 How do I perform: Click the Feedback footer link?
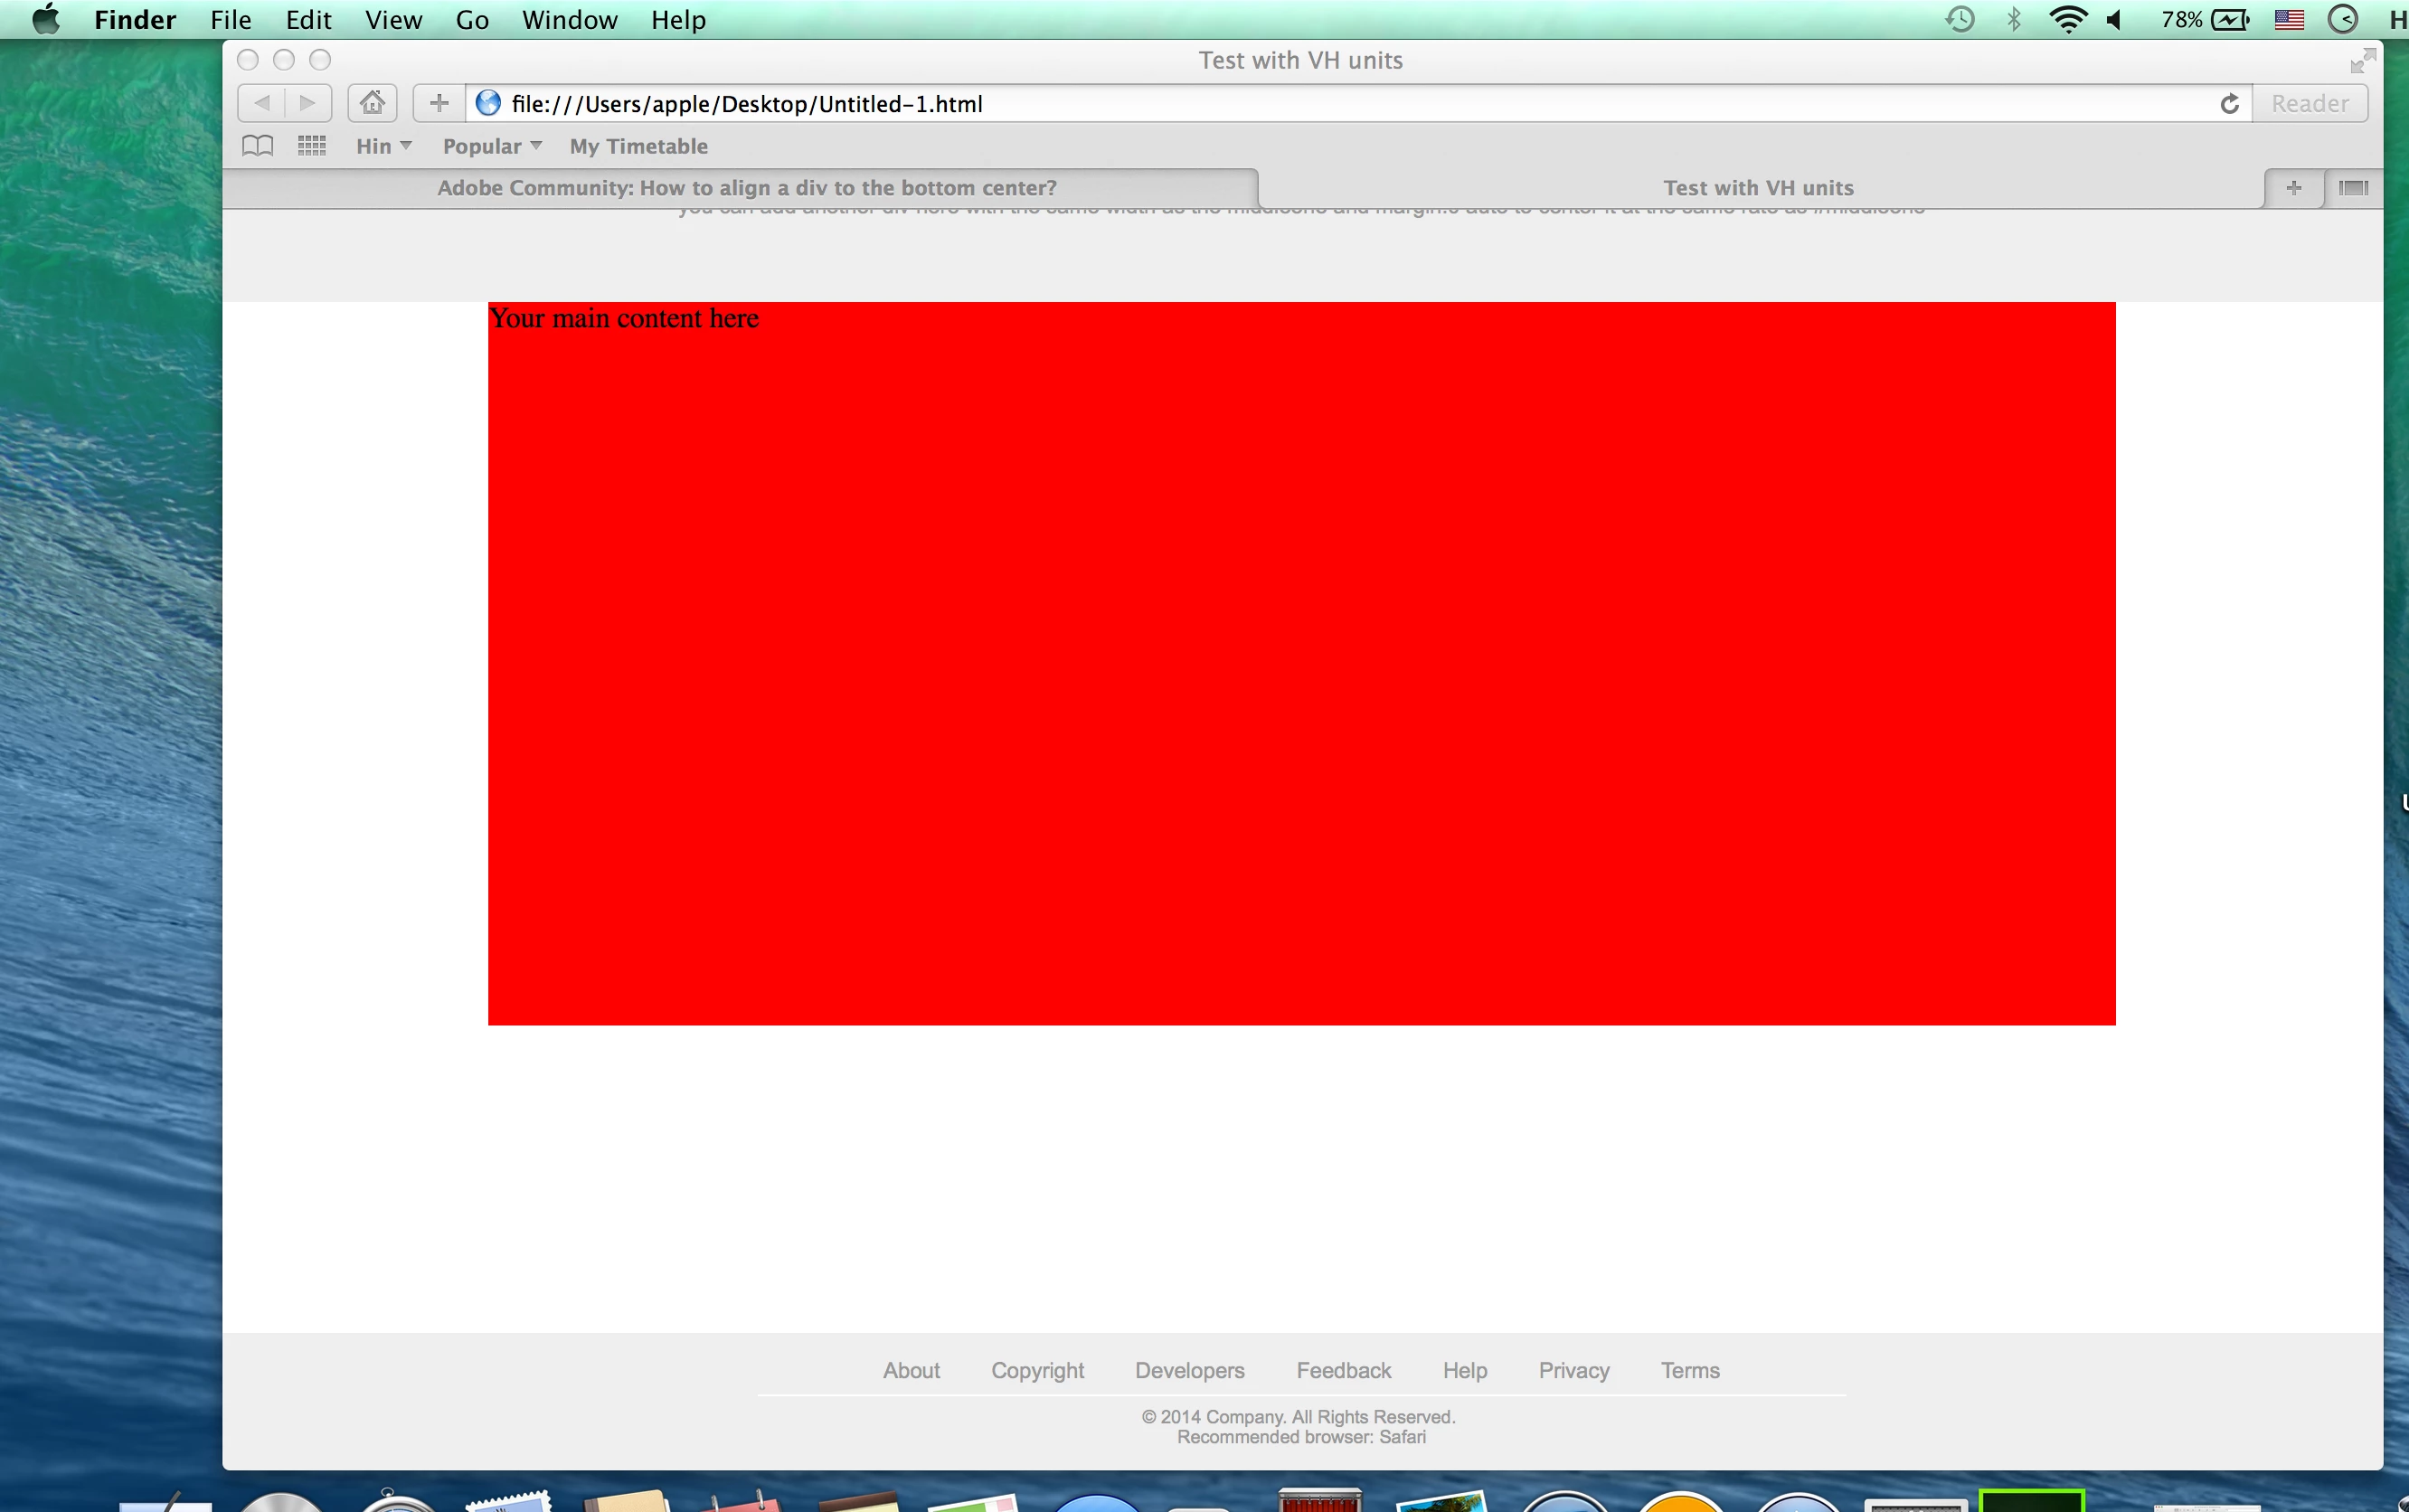(1343, 1370)
